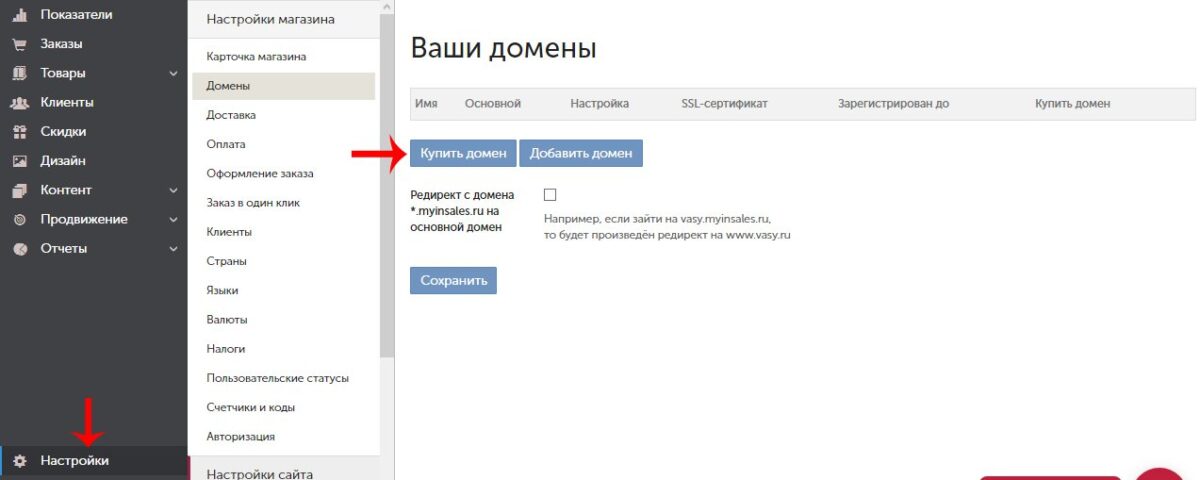Open Пользовательские статусы settings
The height and width of the screenshot is (480, 1200).
click(x=277, y=378)
